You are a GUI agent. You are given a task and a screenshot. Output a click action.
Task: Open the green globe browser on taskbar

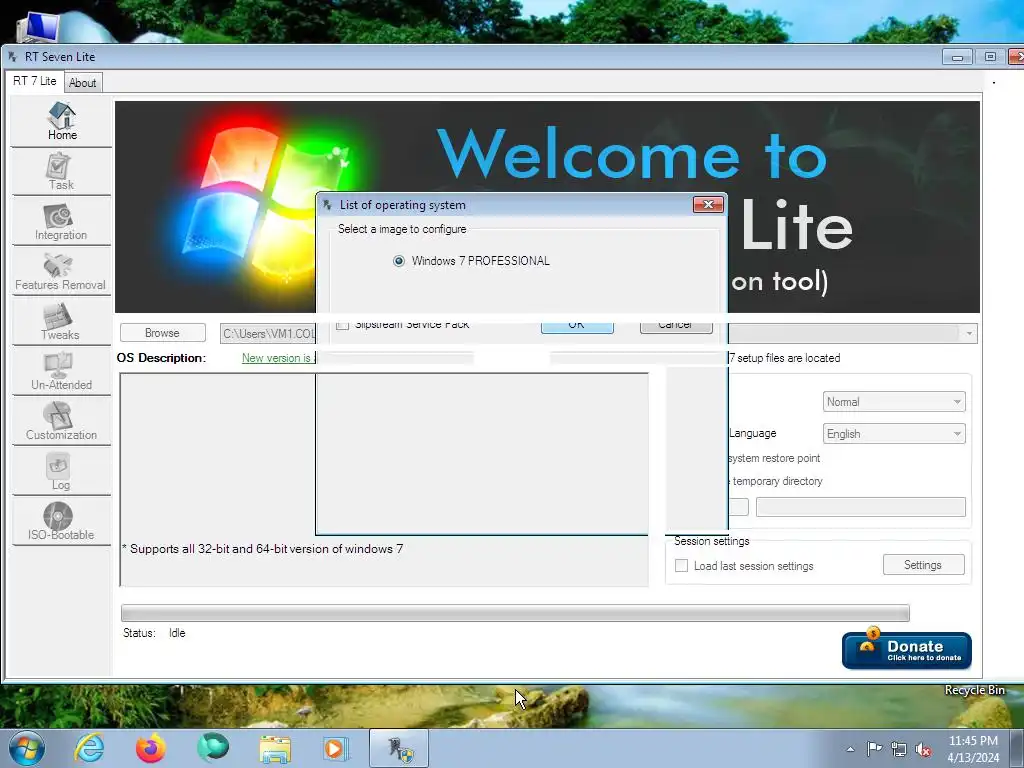click(x=213, y=748)
